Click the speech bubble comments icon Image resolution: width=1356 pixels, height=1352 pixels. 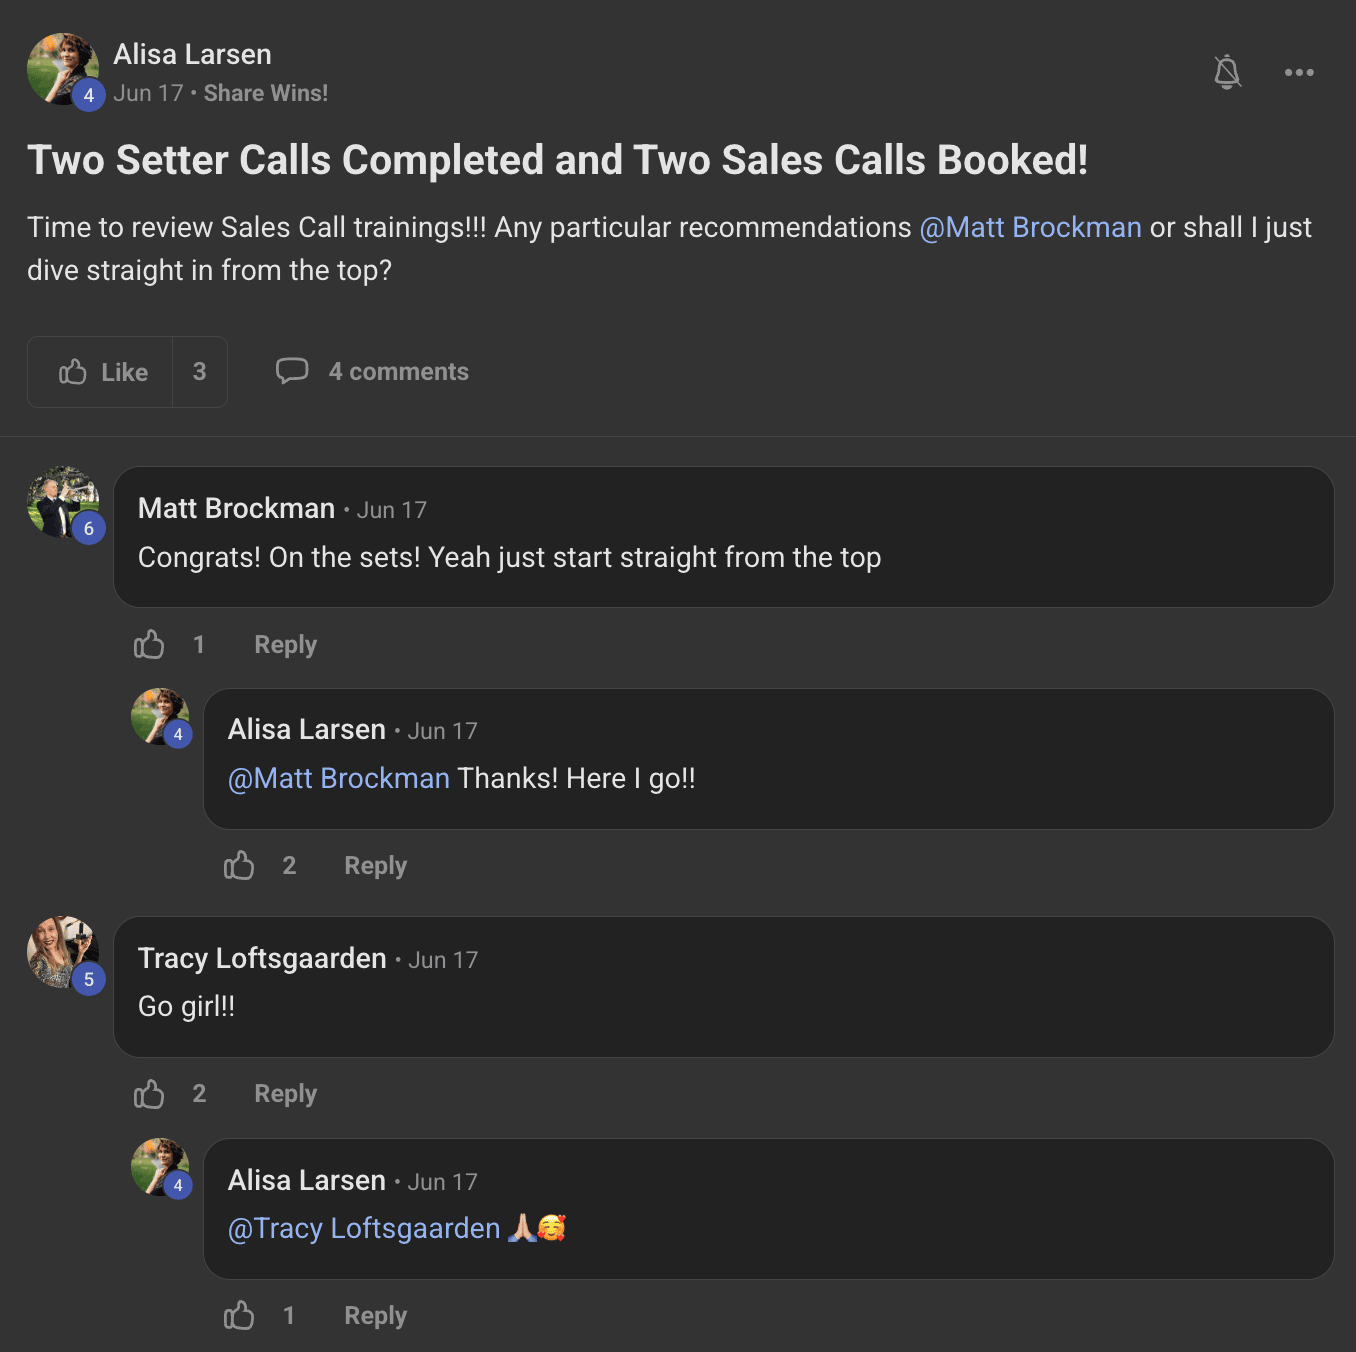(x=292, y=371)
